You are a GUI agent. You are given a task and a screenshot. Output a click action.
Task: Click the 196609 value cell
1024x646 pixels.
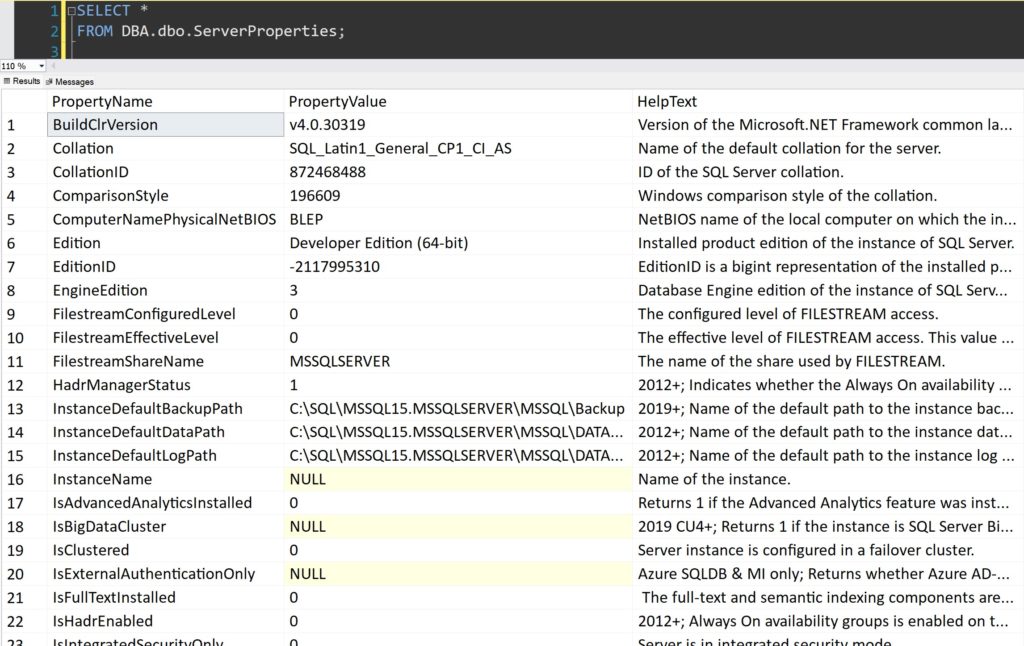point(458,195)
